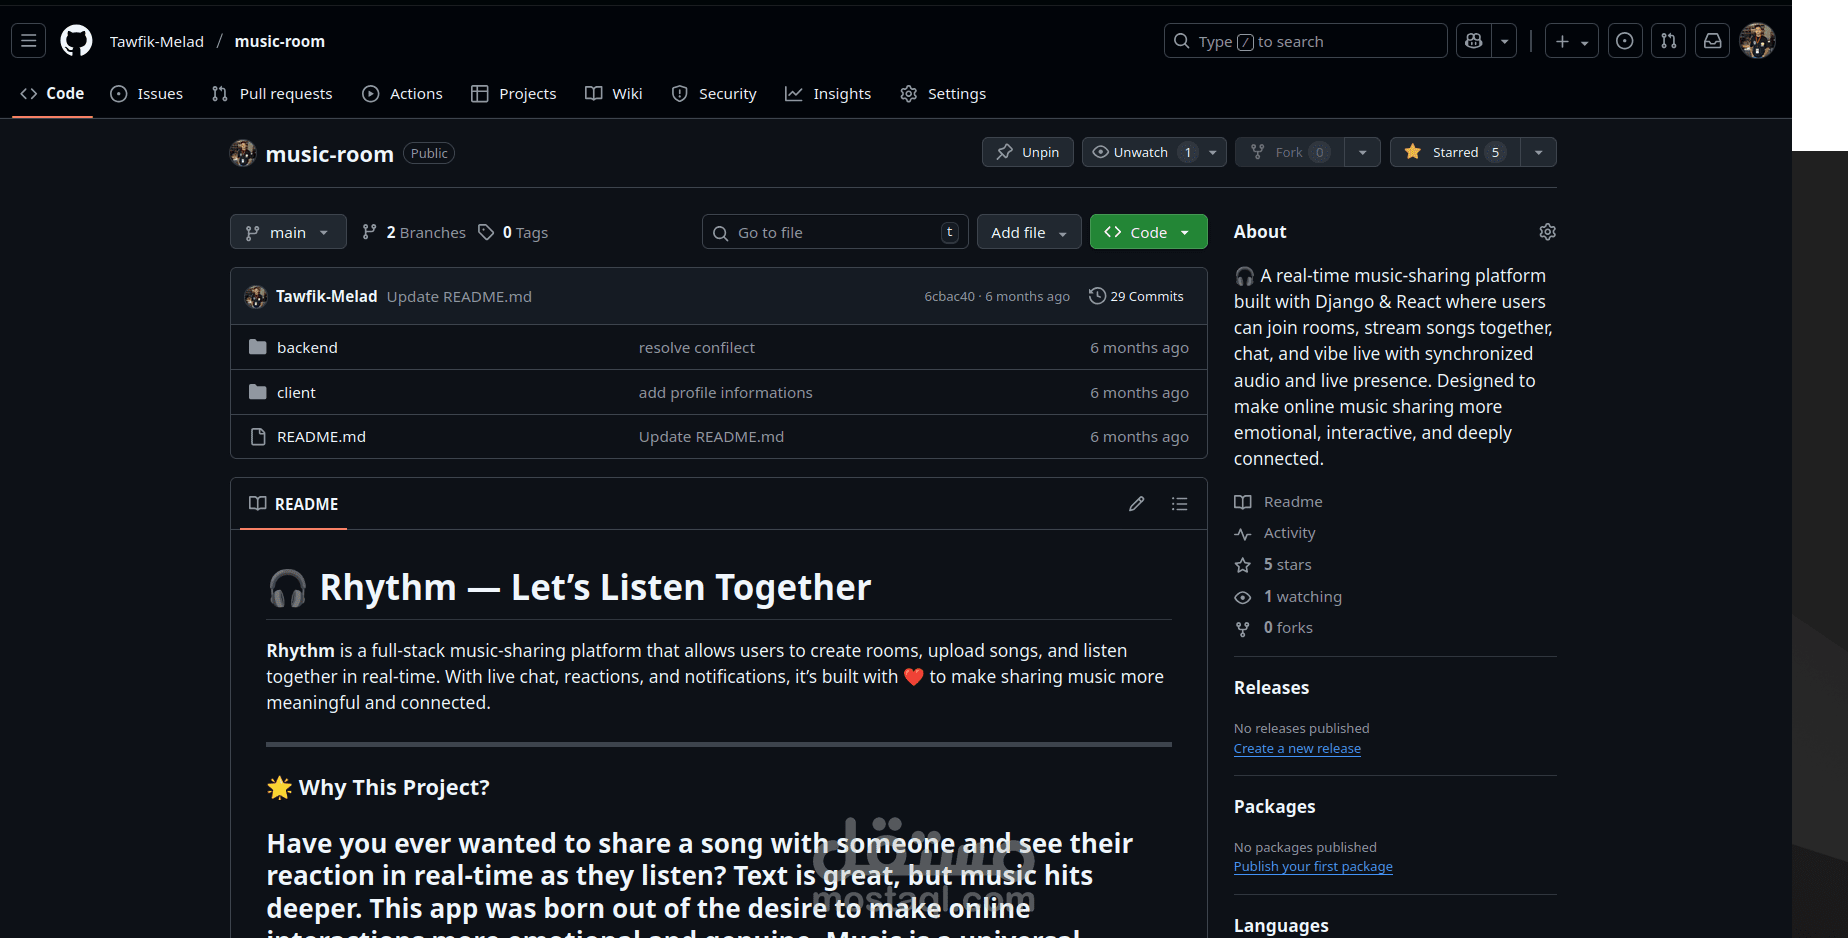Open the Projects tab
The image size is (1848, 938).
point(513,93)
